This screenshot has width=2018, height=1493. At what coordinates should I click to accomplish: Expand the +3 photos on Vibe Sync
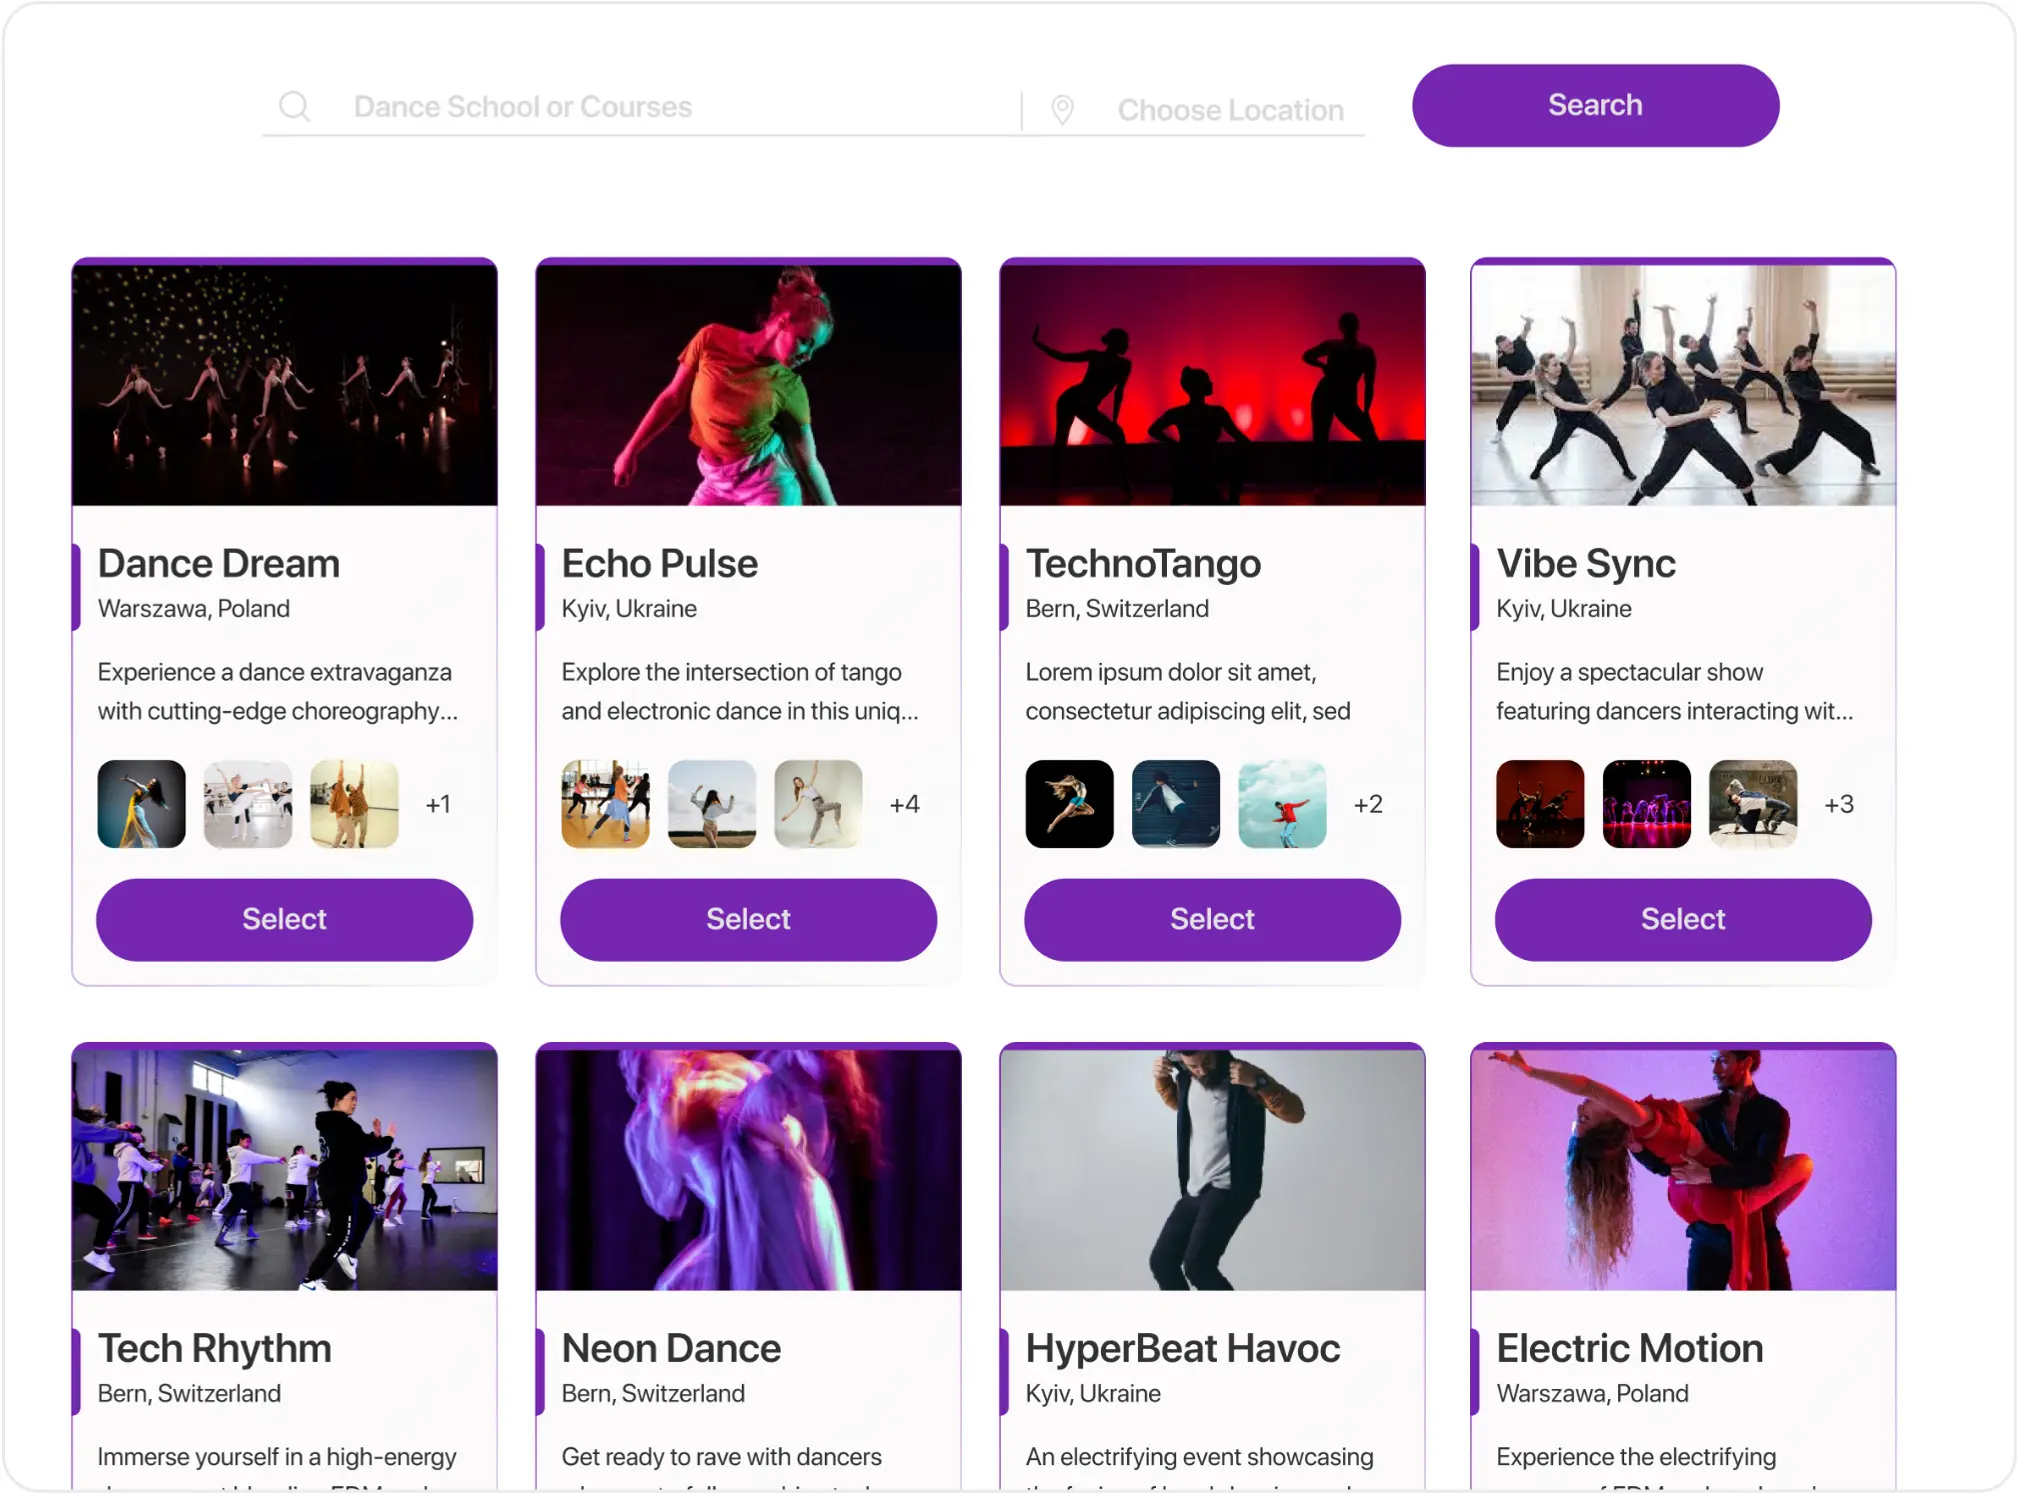[x=1840, y=804]
